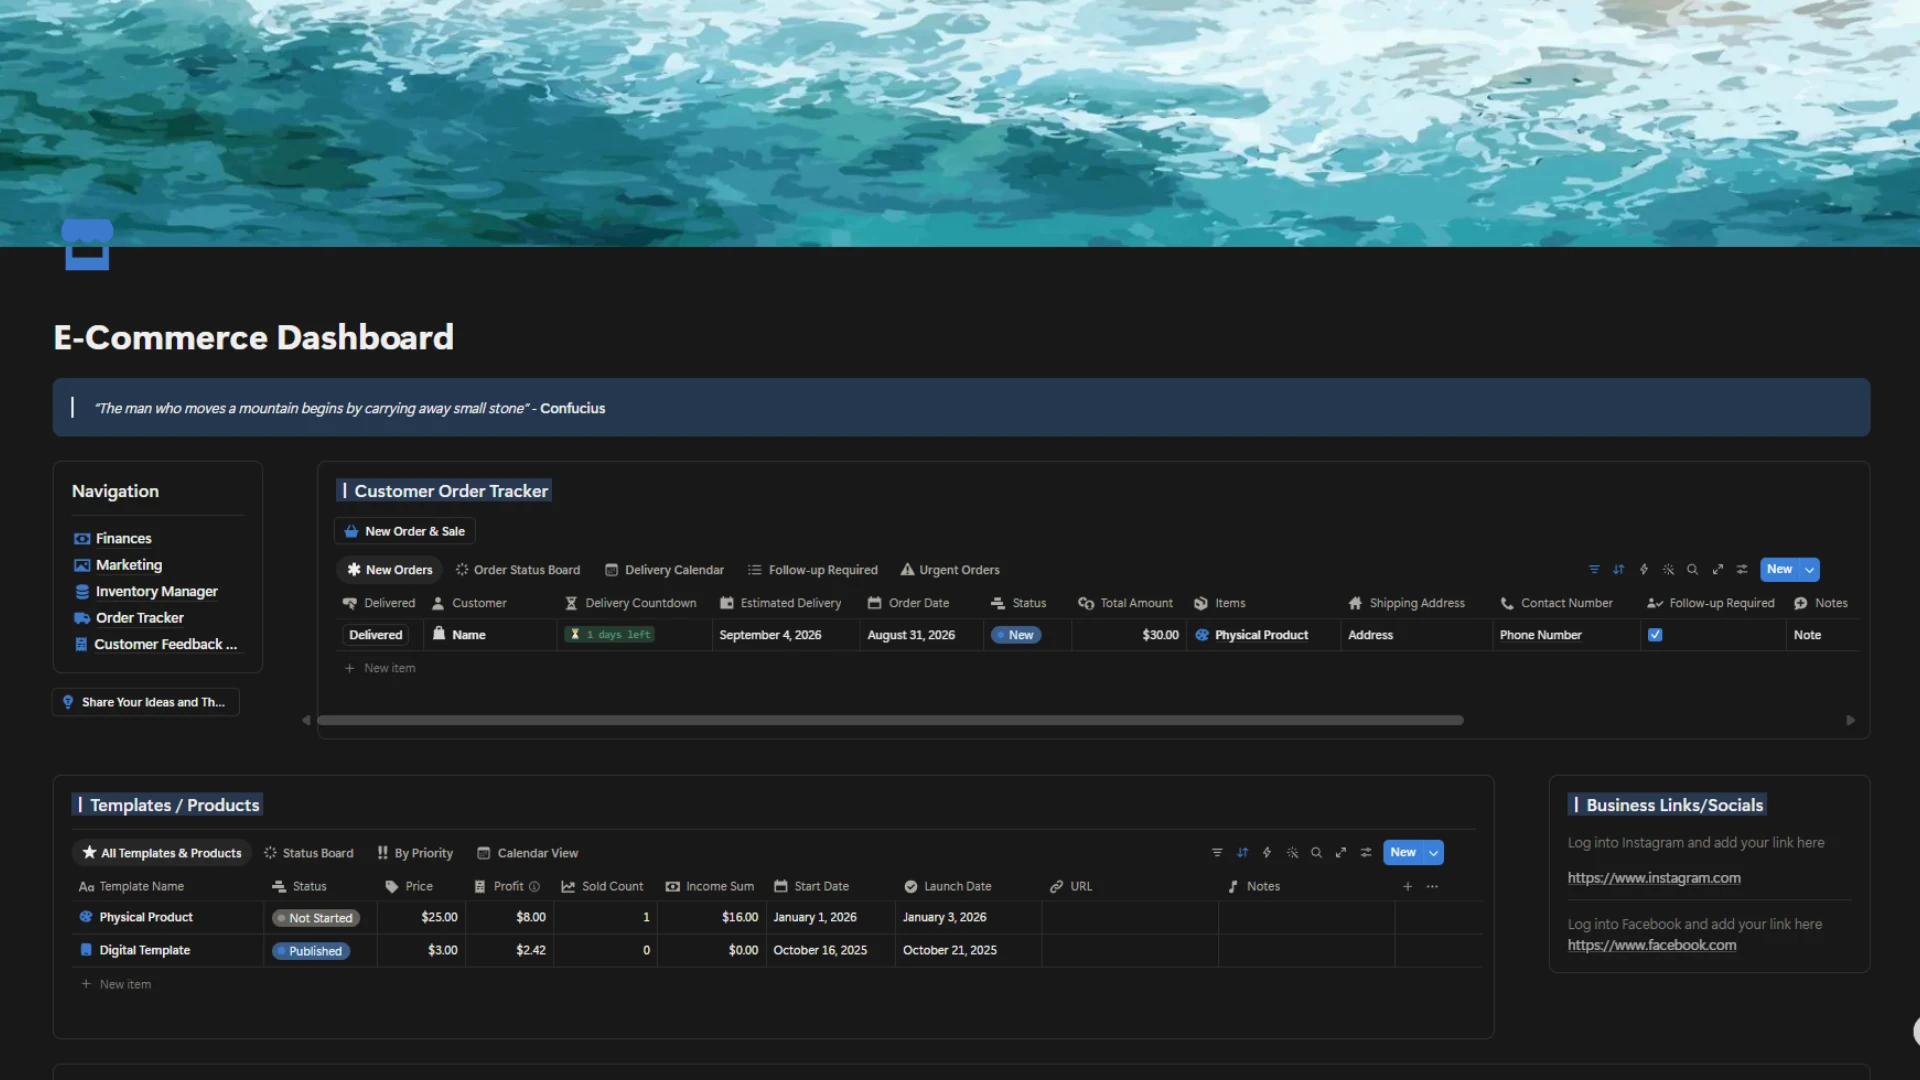Screen dimensions: 1920x1080
Task: Open filter in Customer Order Tracker toolbar
Action: click(1594, 569)
